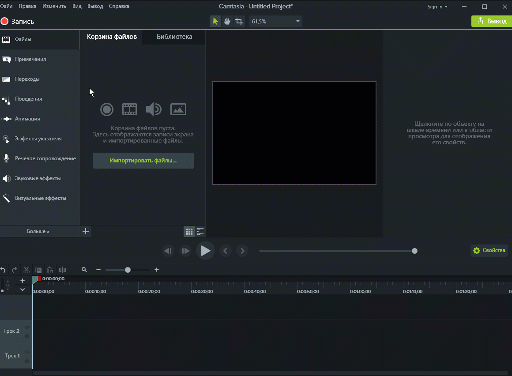Expand the Больше tools list
The image size is (512, 376).
click(x=38, y=231)
